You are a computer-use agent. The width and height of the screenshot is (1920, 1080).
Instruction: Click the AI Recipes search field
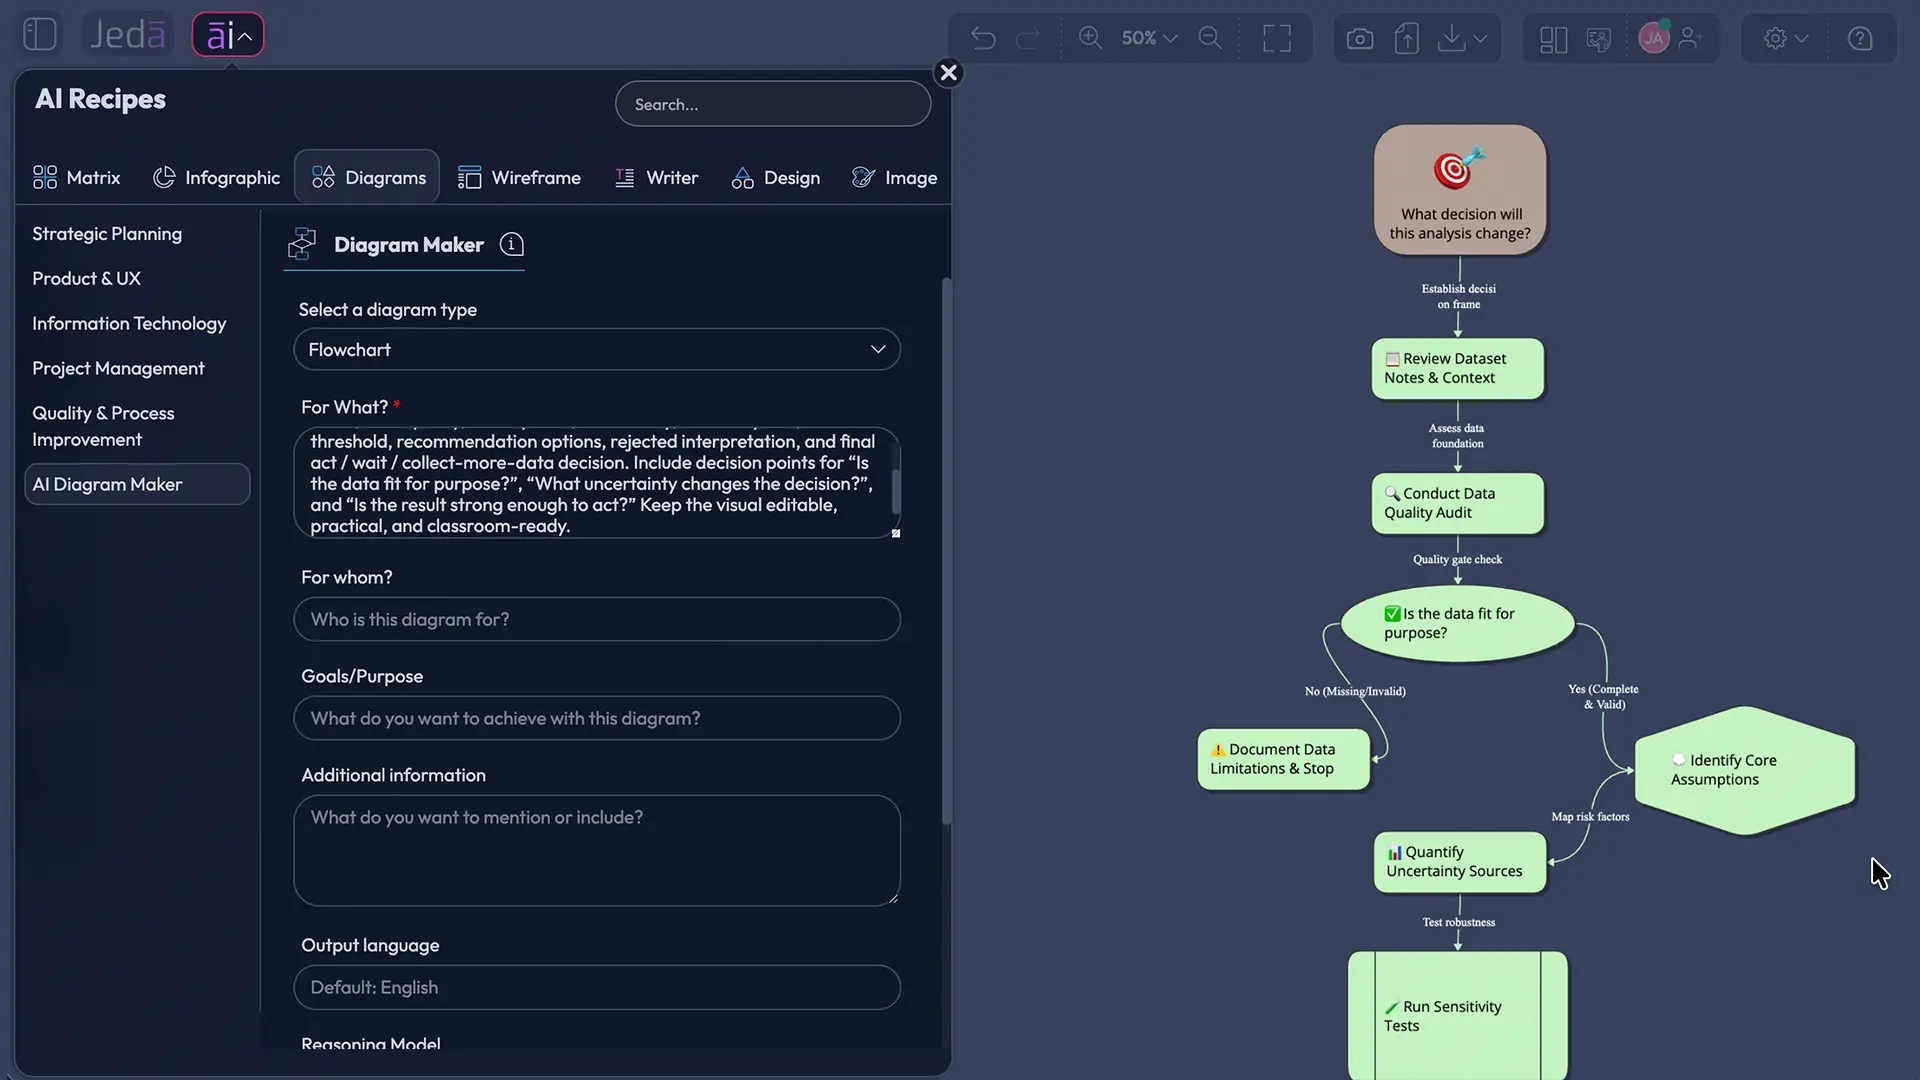click(x=773, y=104)
